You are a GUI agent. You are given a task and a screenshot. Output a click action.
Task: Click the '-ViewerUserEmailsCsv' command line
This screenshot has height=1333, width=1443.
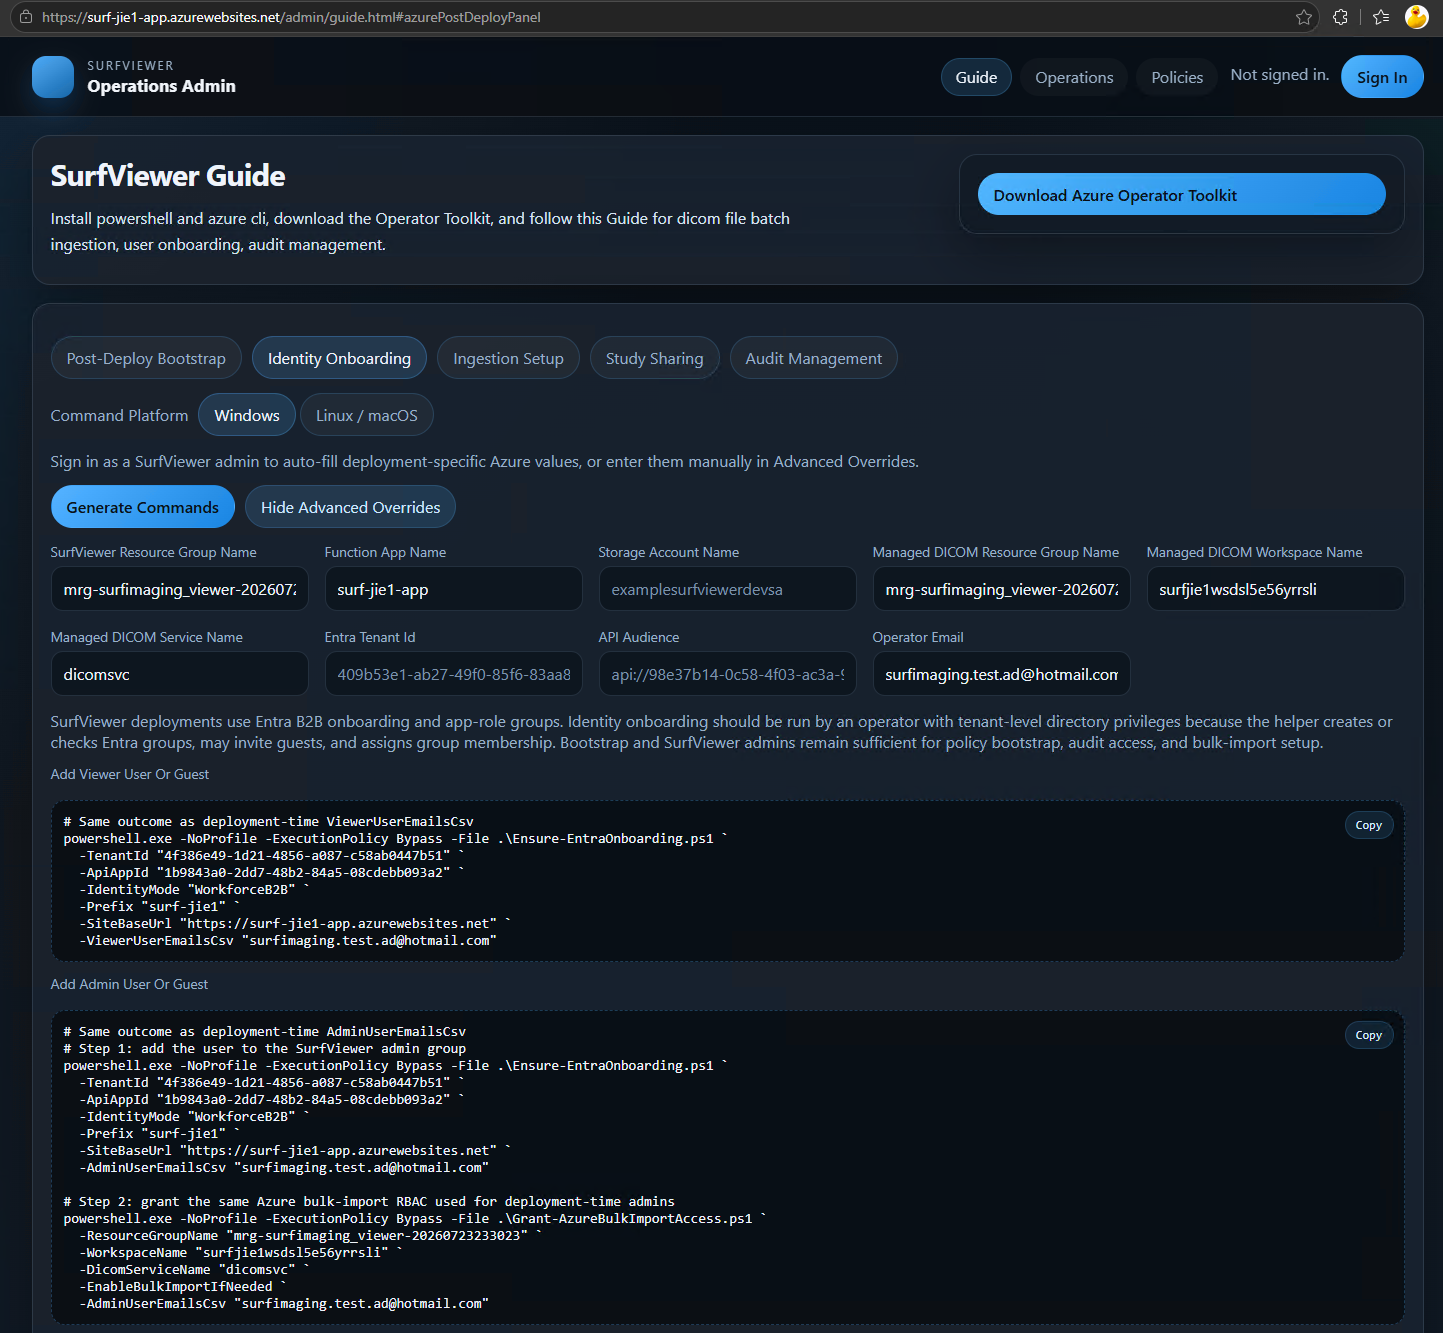(x=288, y=940)
